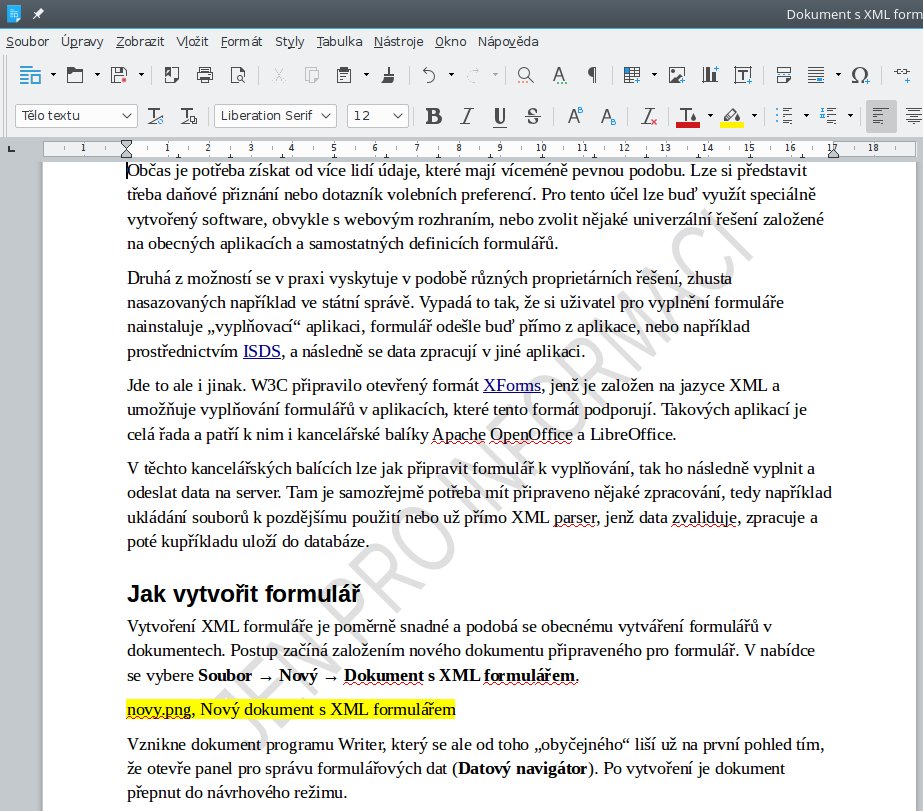
Task: Expand the Insert Field dropdown arrow
Action: click(x=838, y=75)
